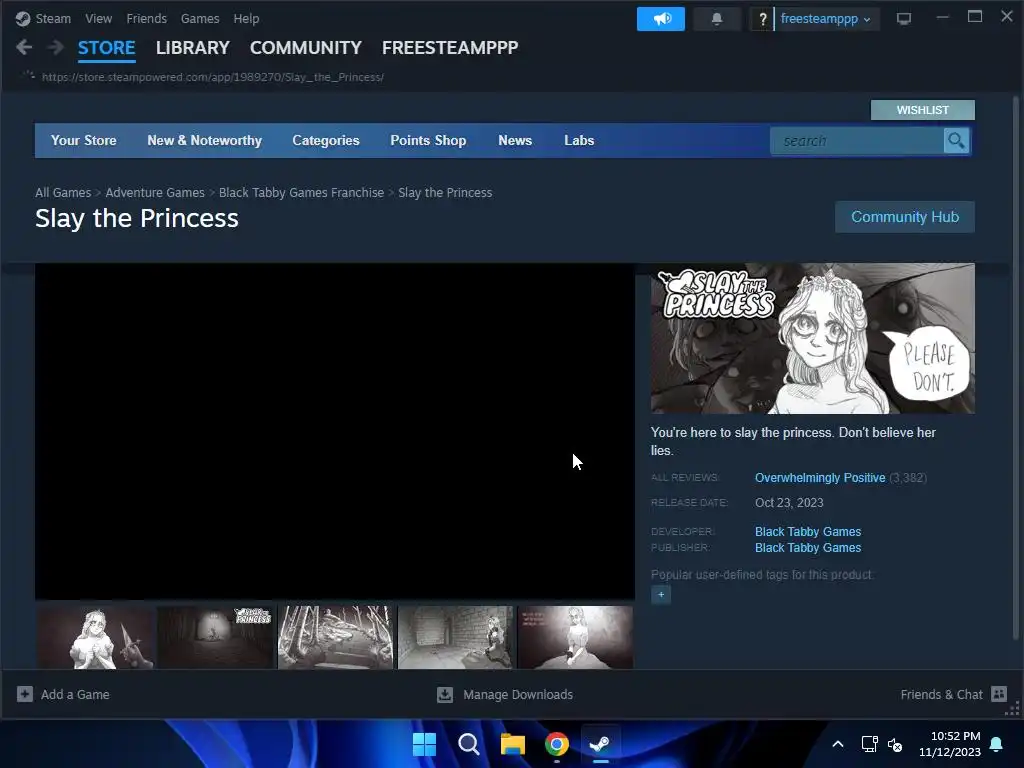This screenshot has width=1024, height=768.
Task: Open the Windows notification bell
Action: tap(997, 744)
